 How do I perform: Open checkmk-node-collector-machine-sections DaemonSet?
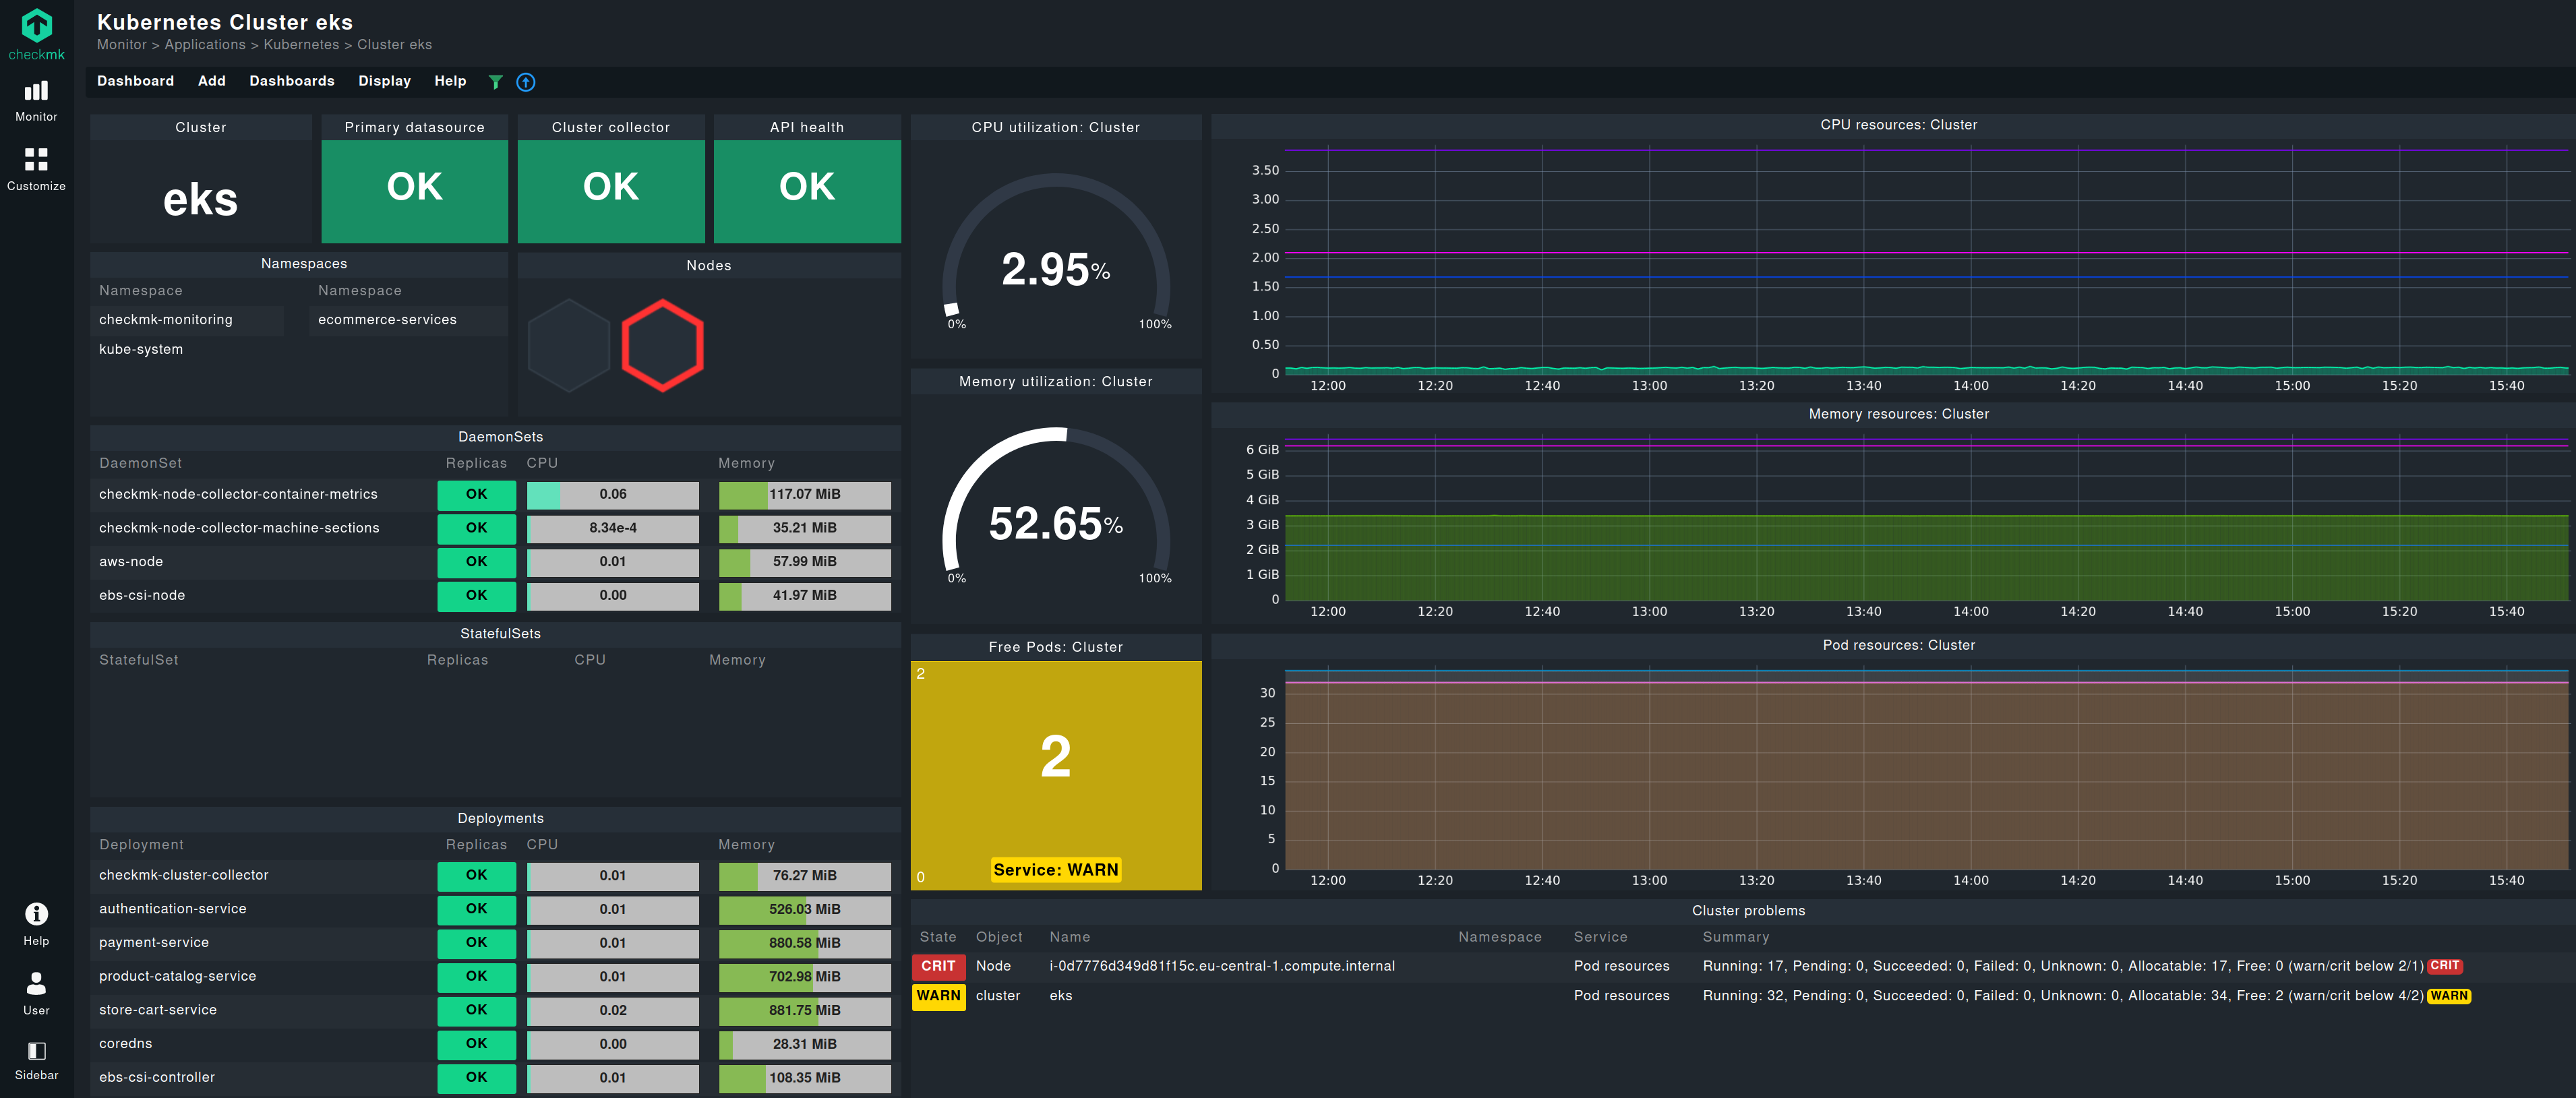pyautogui.click(x=239, y=528)
